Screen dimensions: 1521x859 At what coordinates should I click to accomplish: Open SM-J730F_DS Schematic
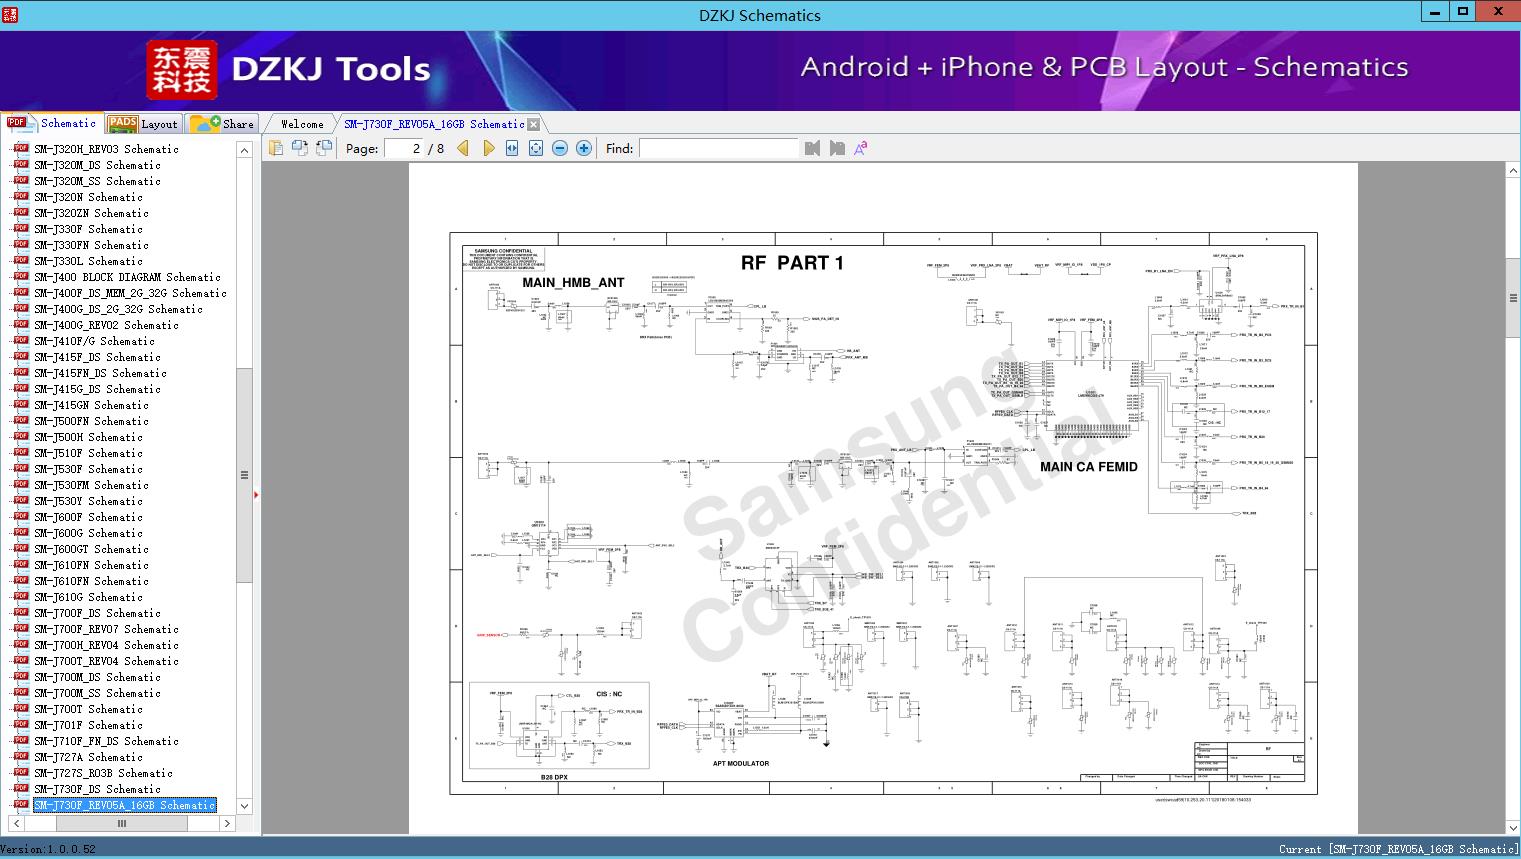[97, 789]
